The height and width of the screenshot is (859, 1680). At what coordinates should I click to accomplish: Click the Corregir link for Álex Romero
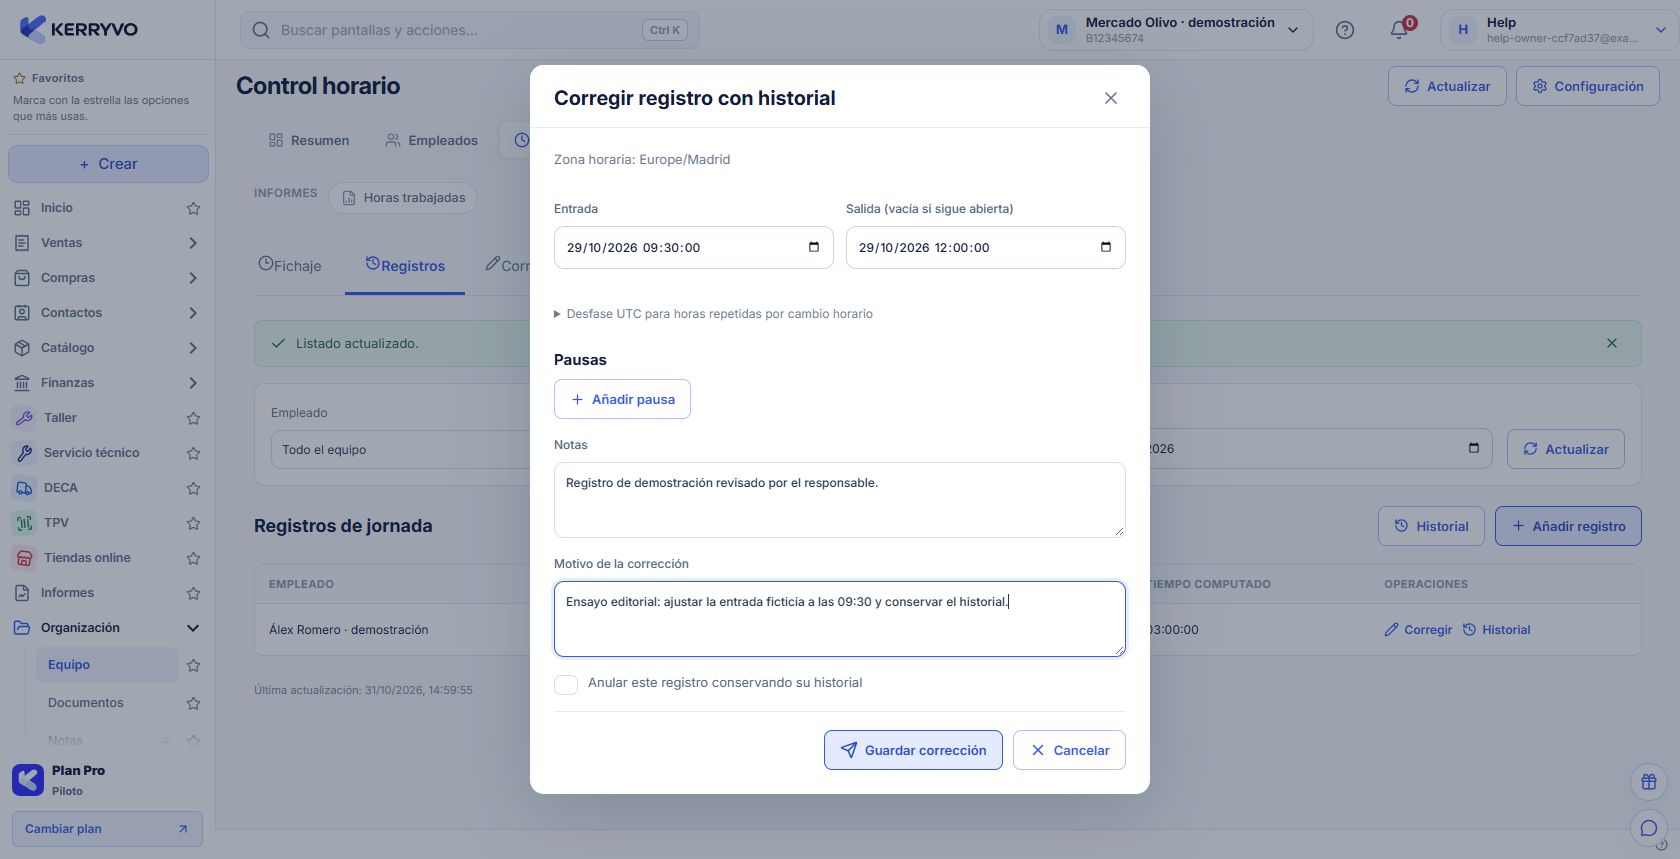(x=1418, y=630)
